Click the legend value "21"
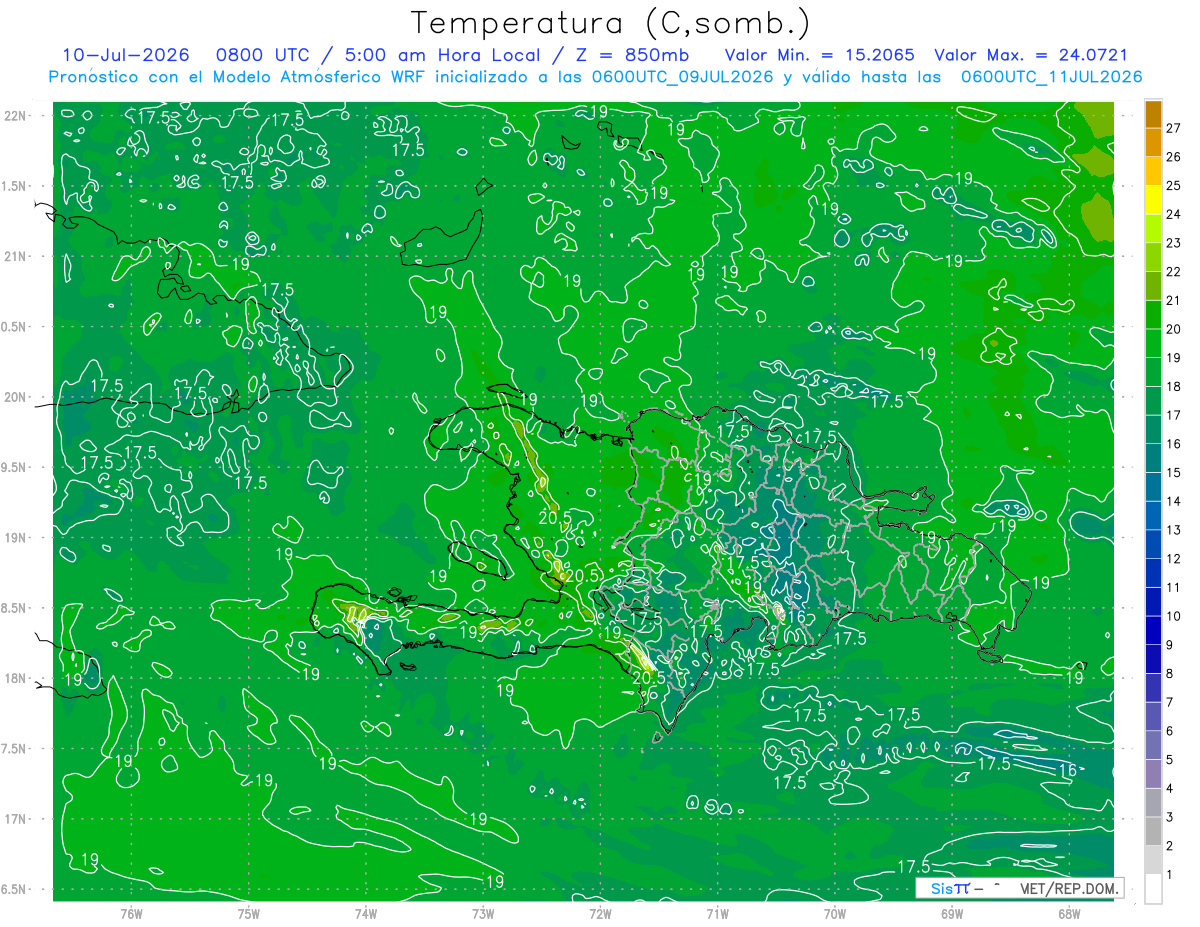 click(1174, 300)
